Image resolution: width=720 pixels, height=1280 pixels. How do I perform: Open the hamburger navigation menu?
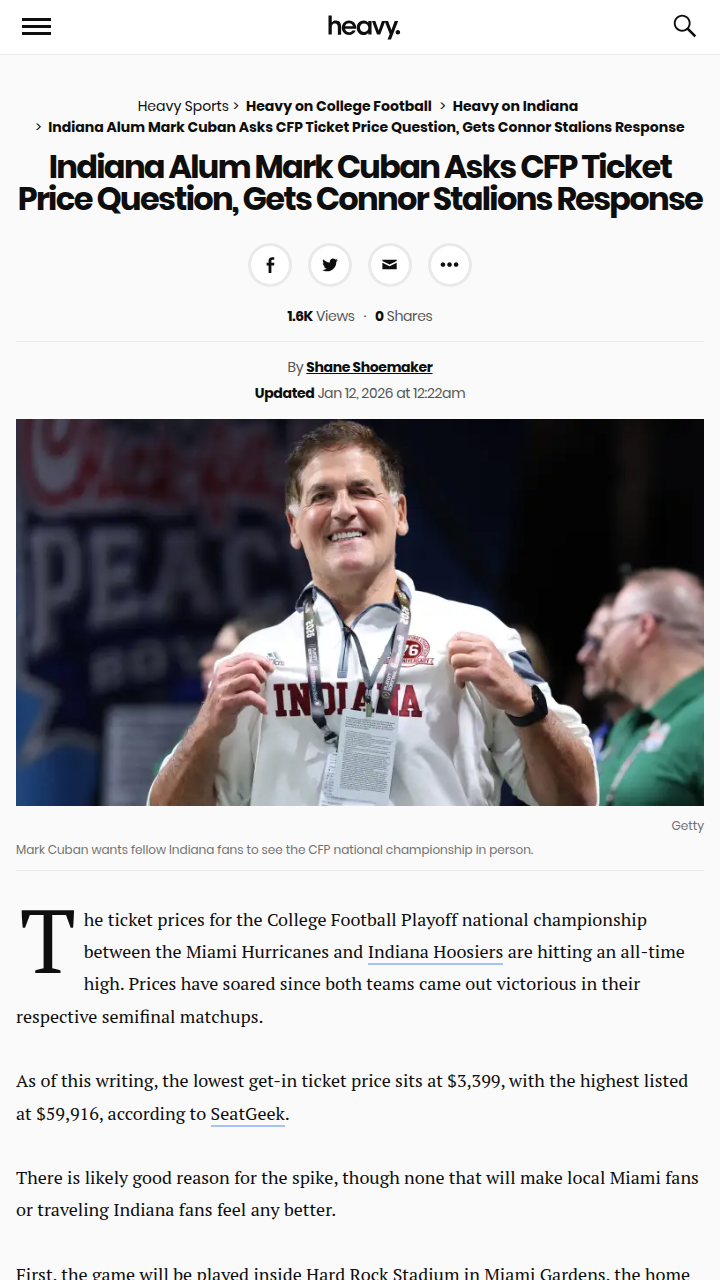pyautogui.click(x=36, y=27)
